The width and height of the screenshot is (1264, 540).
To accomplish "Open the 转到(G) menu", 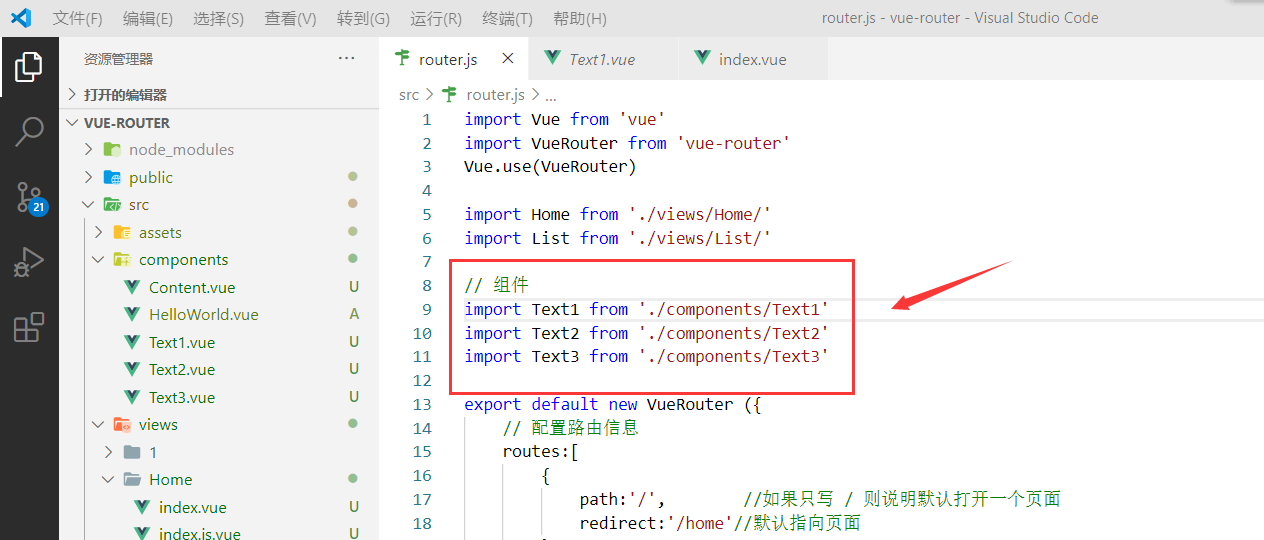I will click(x=364, y=18).
